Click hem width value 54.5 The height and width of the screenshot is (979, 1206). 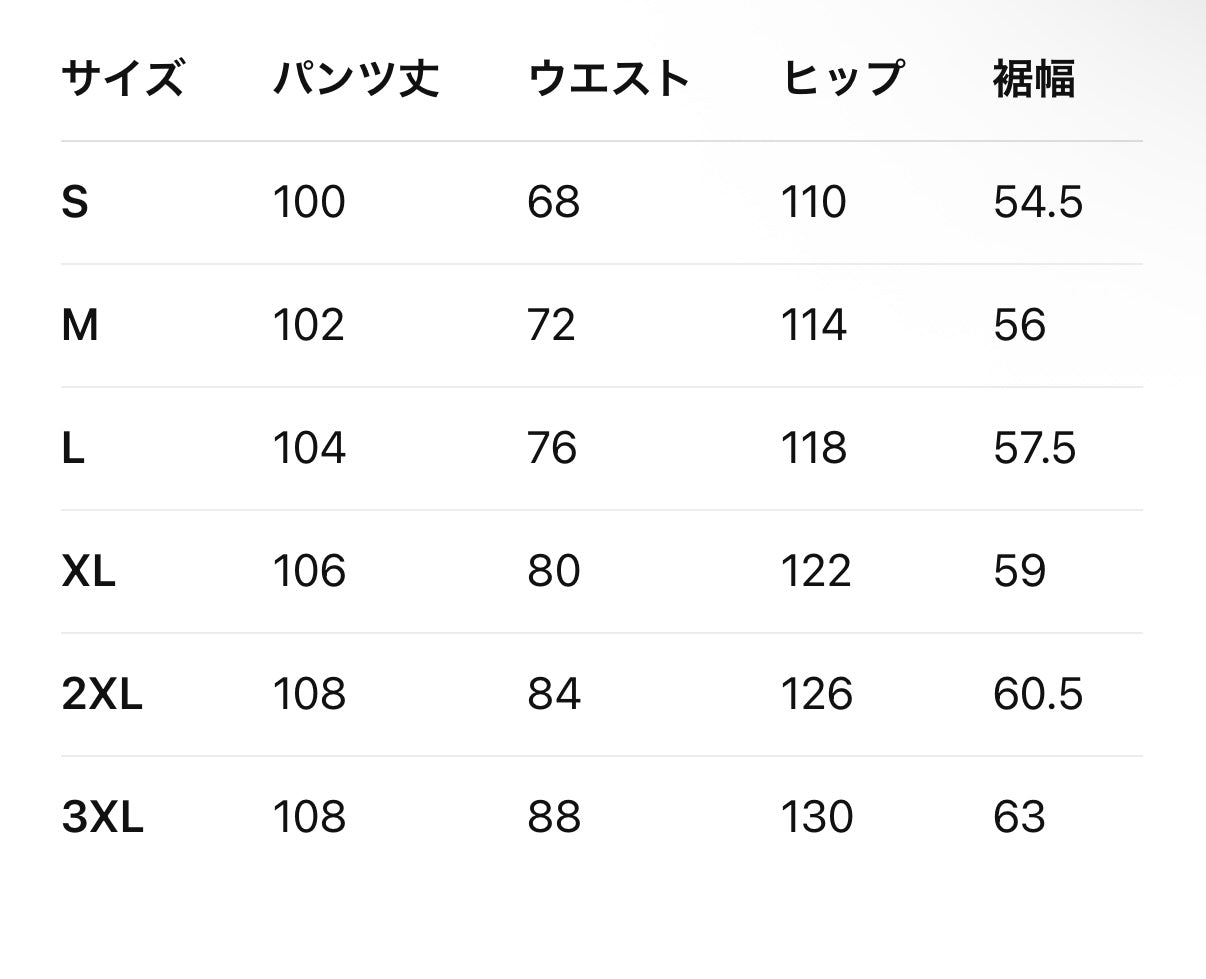(1038, 203)
